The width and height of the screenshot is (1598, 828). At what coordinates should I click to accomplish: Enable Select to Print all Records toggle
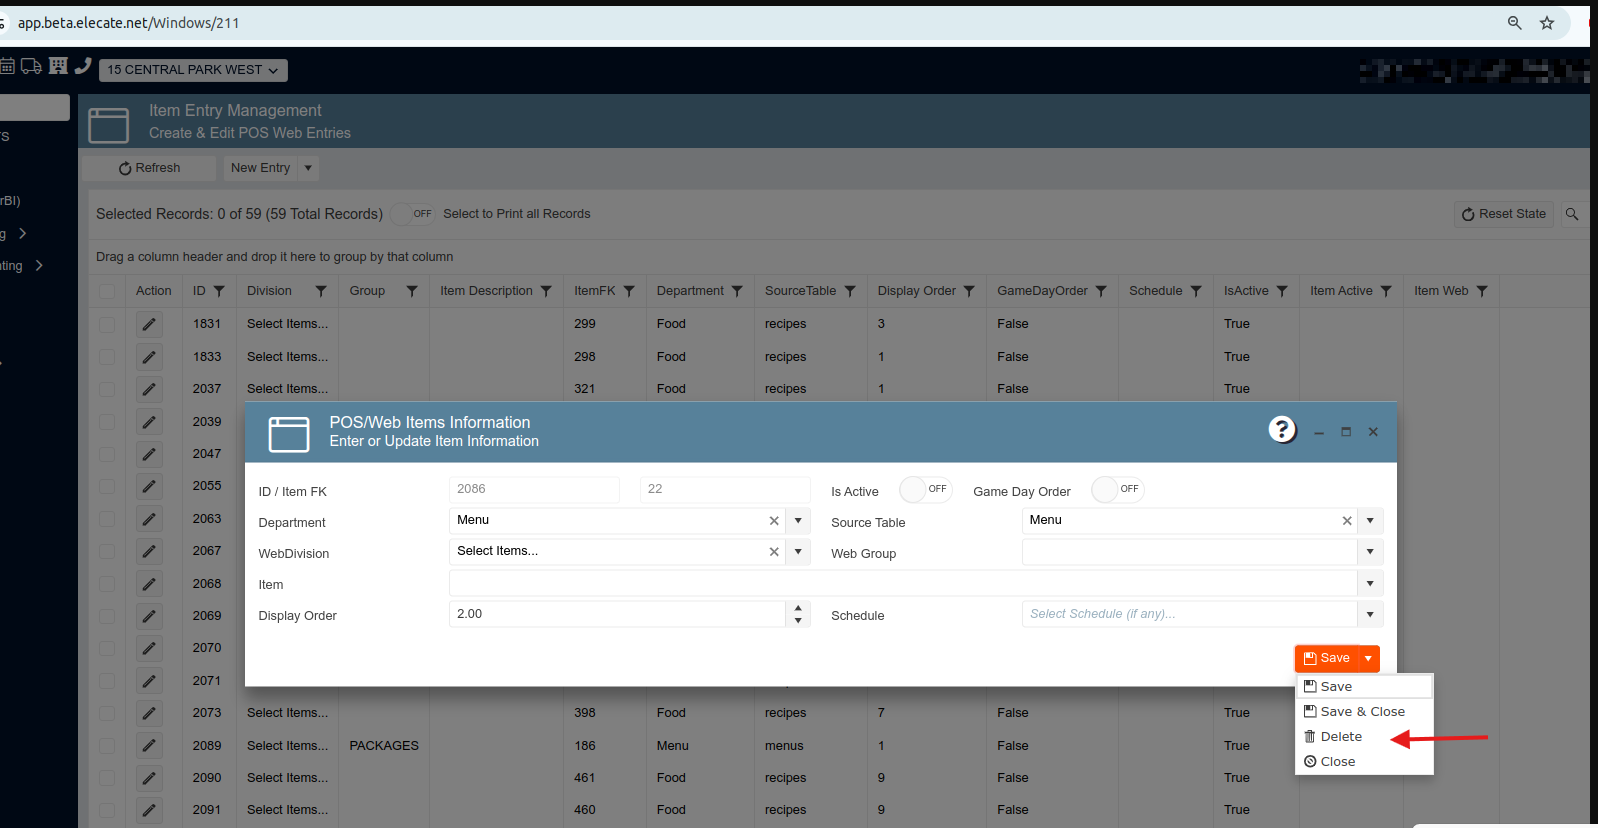412,214
